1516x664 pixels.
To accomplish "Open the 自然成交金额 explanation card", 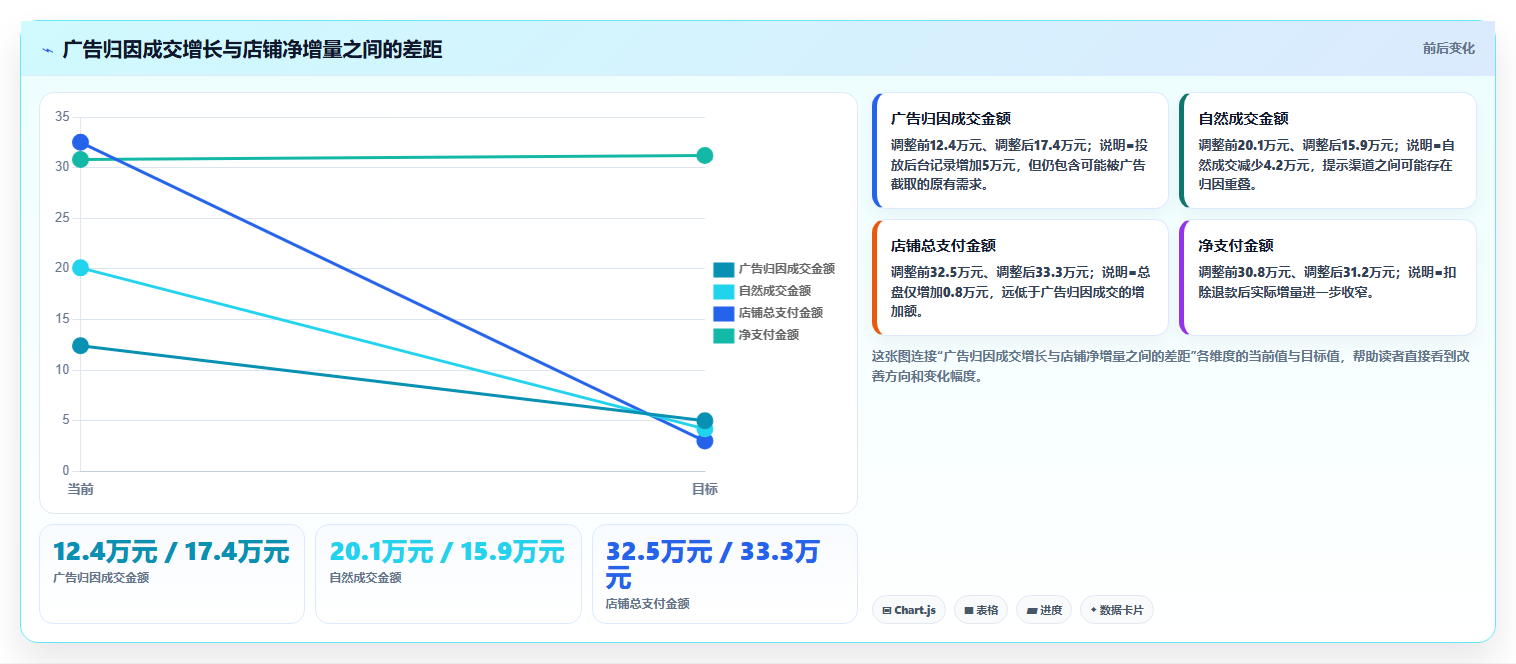I will pyautogui.click(x=1328, y=150).
